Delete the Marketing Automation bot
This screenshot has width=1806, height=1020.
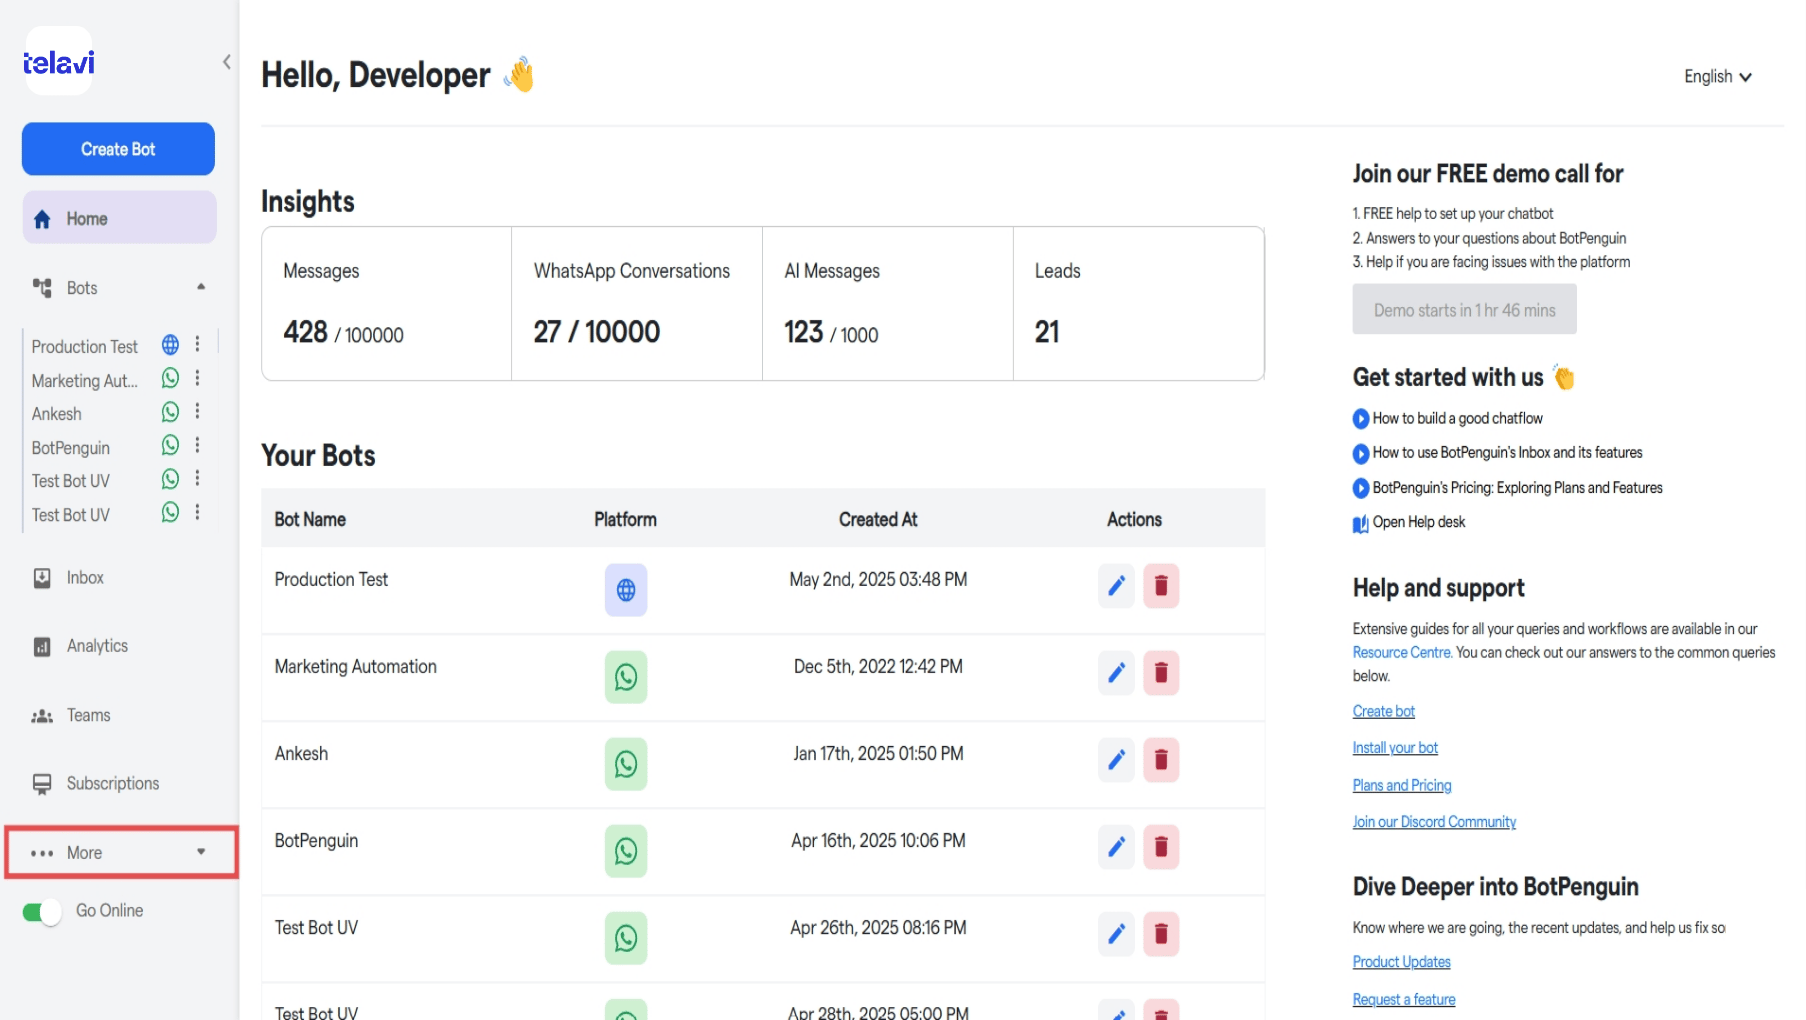point(1161,673)
